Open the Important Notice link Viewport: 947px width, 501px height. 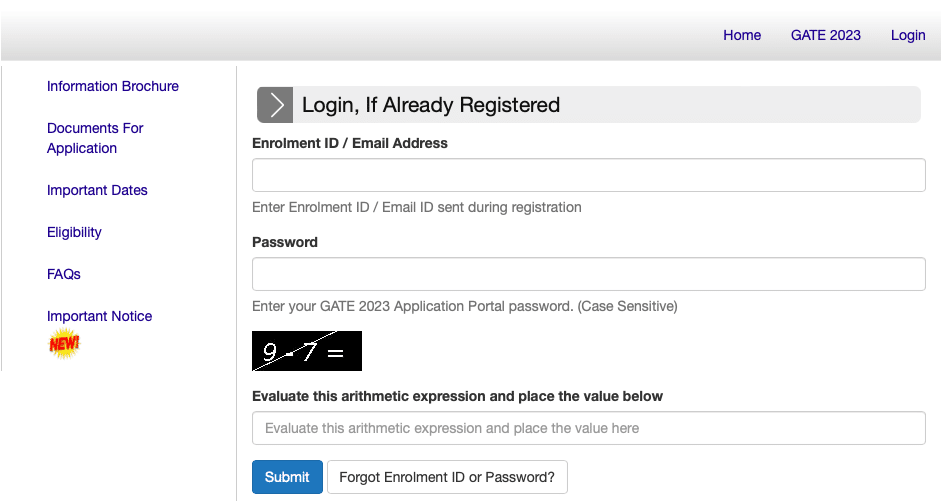(x=100, y=316)
